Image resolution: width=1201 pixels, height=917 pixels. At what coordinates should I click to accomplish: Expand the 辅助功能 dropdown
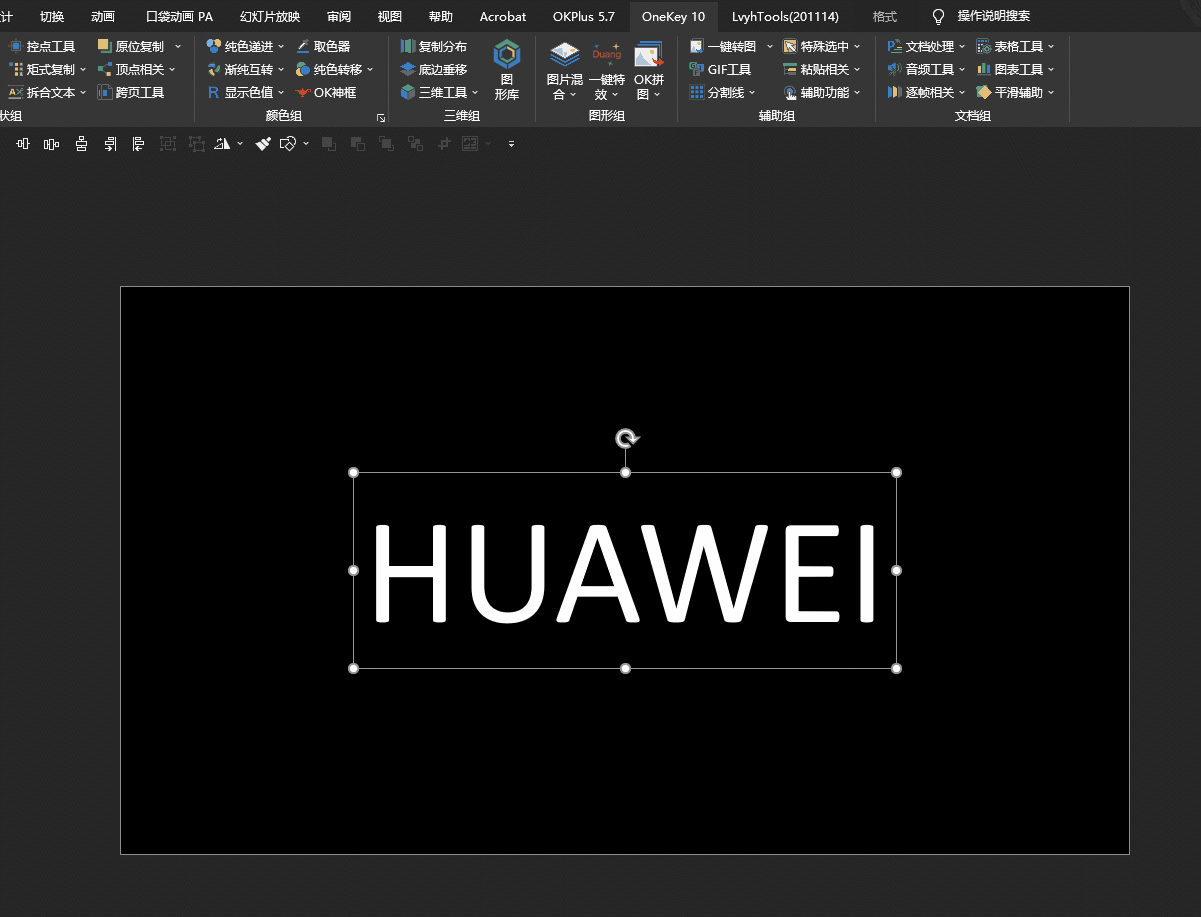[x=857, y=92]
